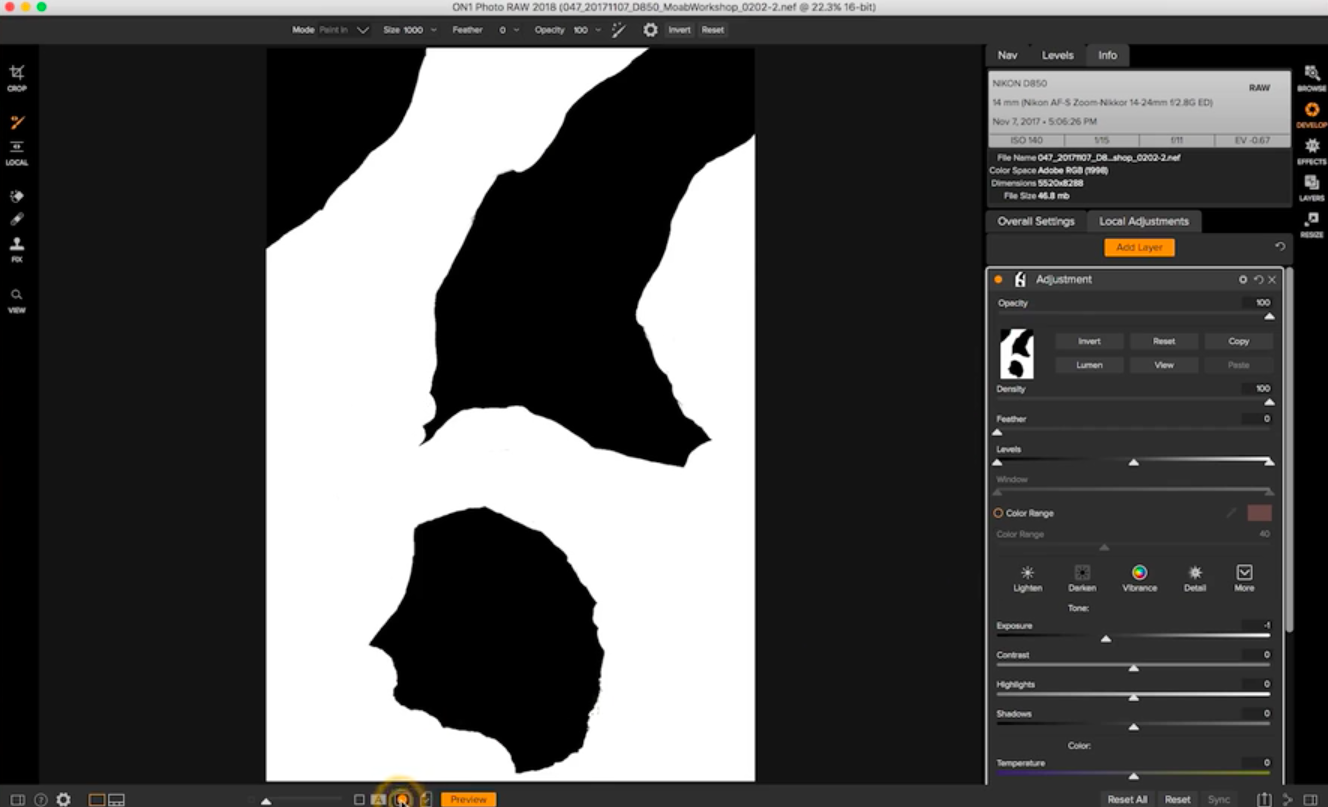1328x807 pixels.
Task: Select the View zoom tool
Action: tap(17, 299)
